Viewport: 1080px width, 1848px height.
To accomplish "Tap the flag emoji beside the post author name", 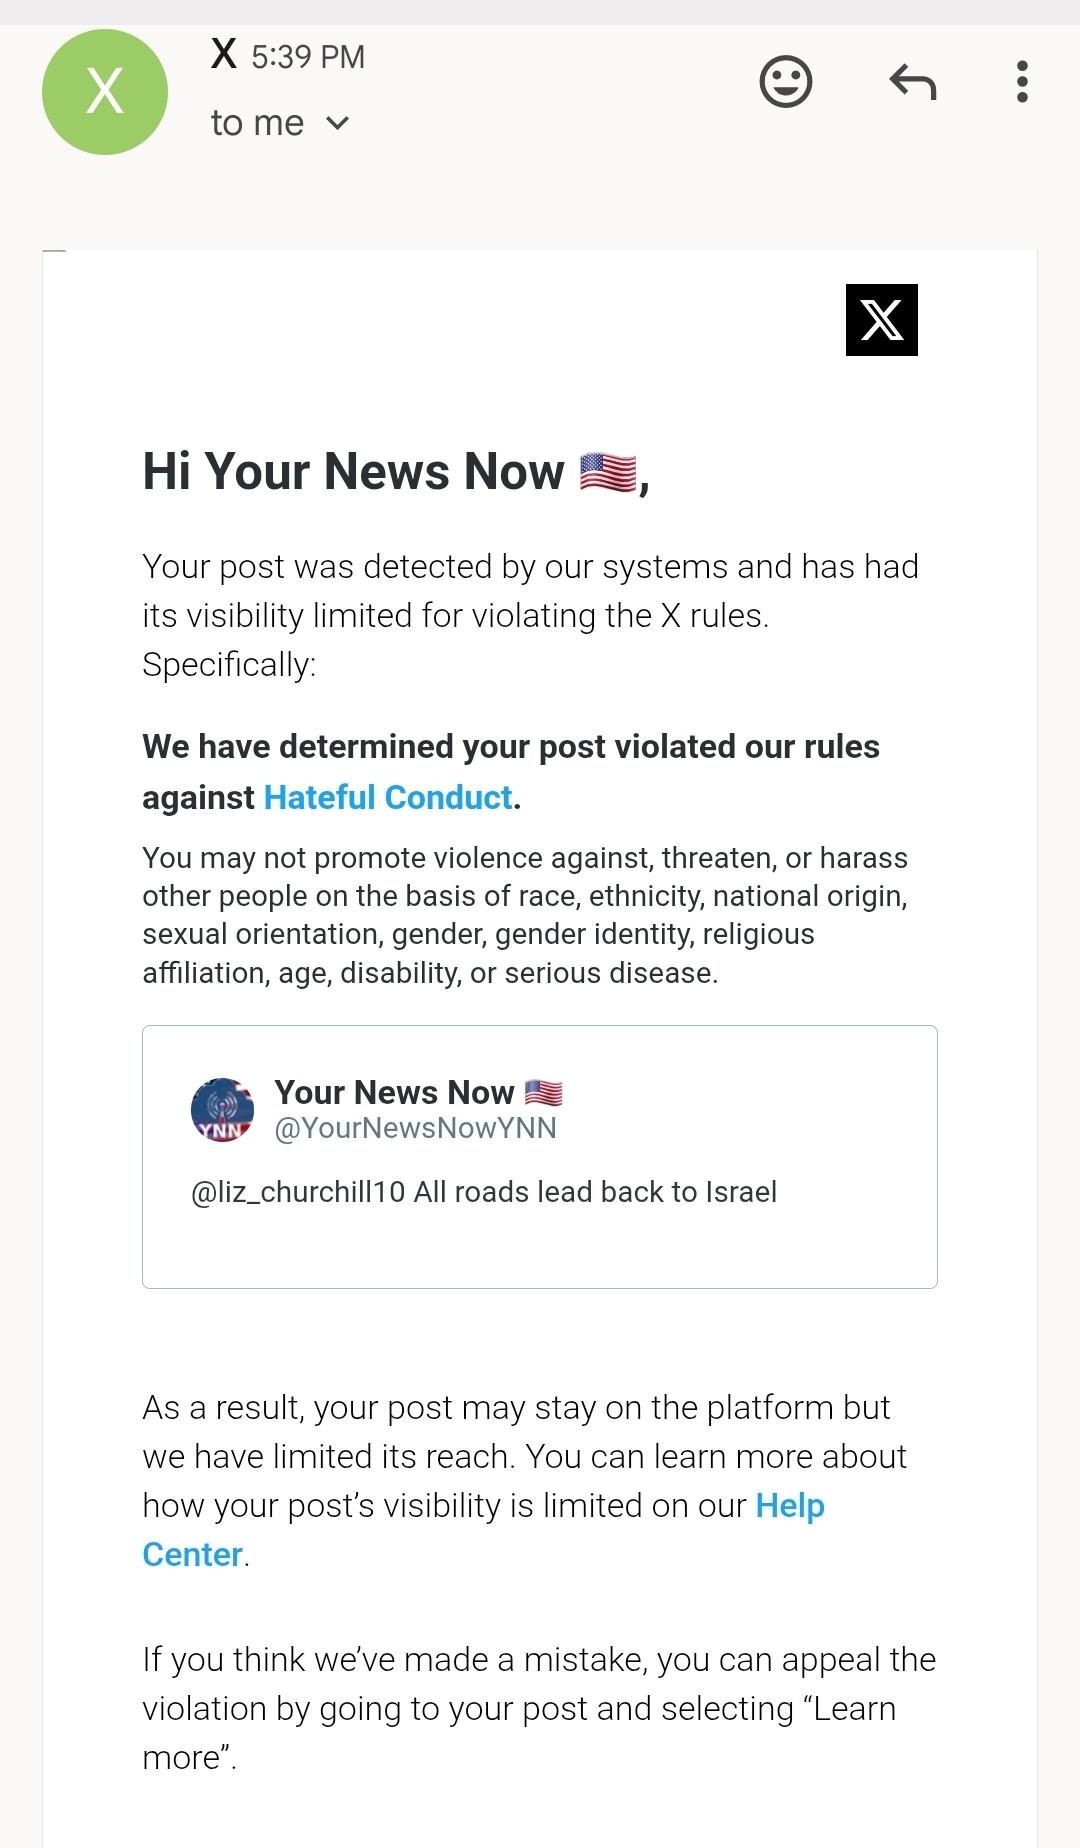I will [544, 1092].
